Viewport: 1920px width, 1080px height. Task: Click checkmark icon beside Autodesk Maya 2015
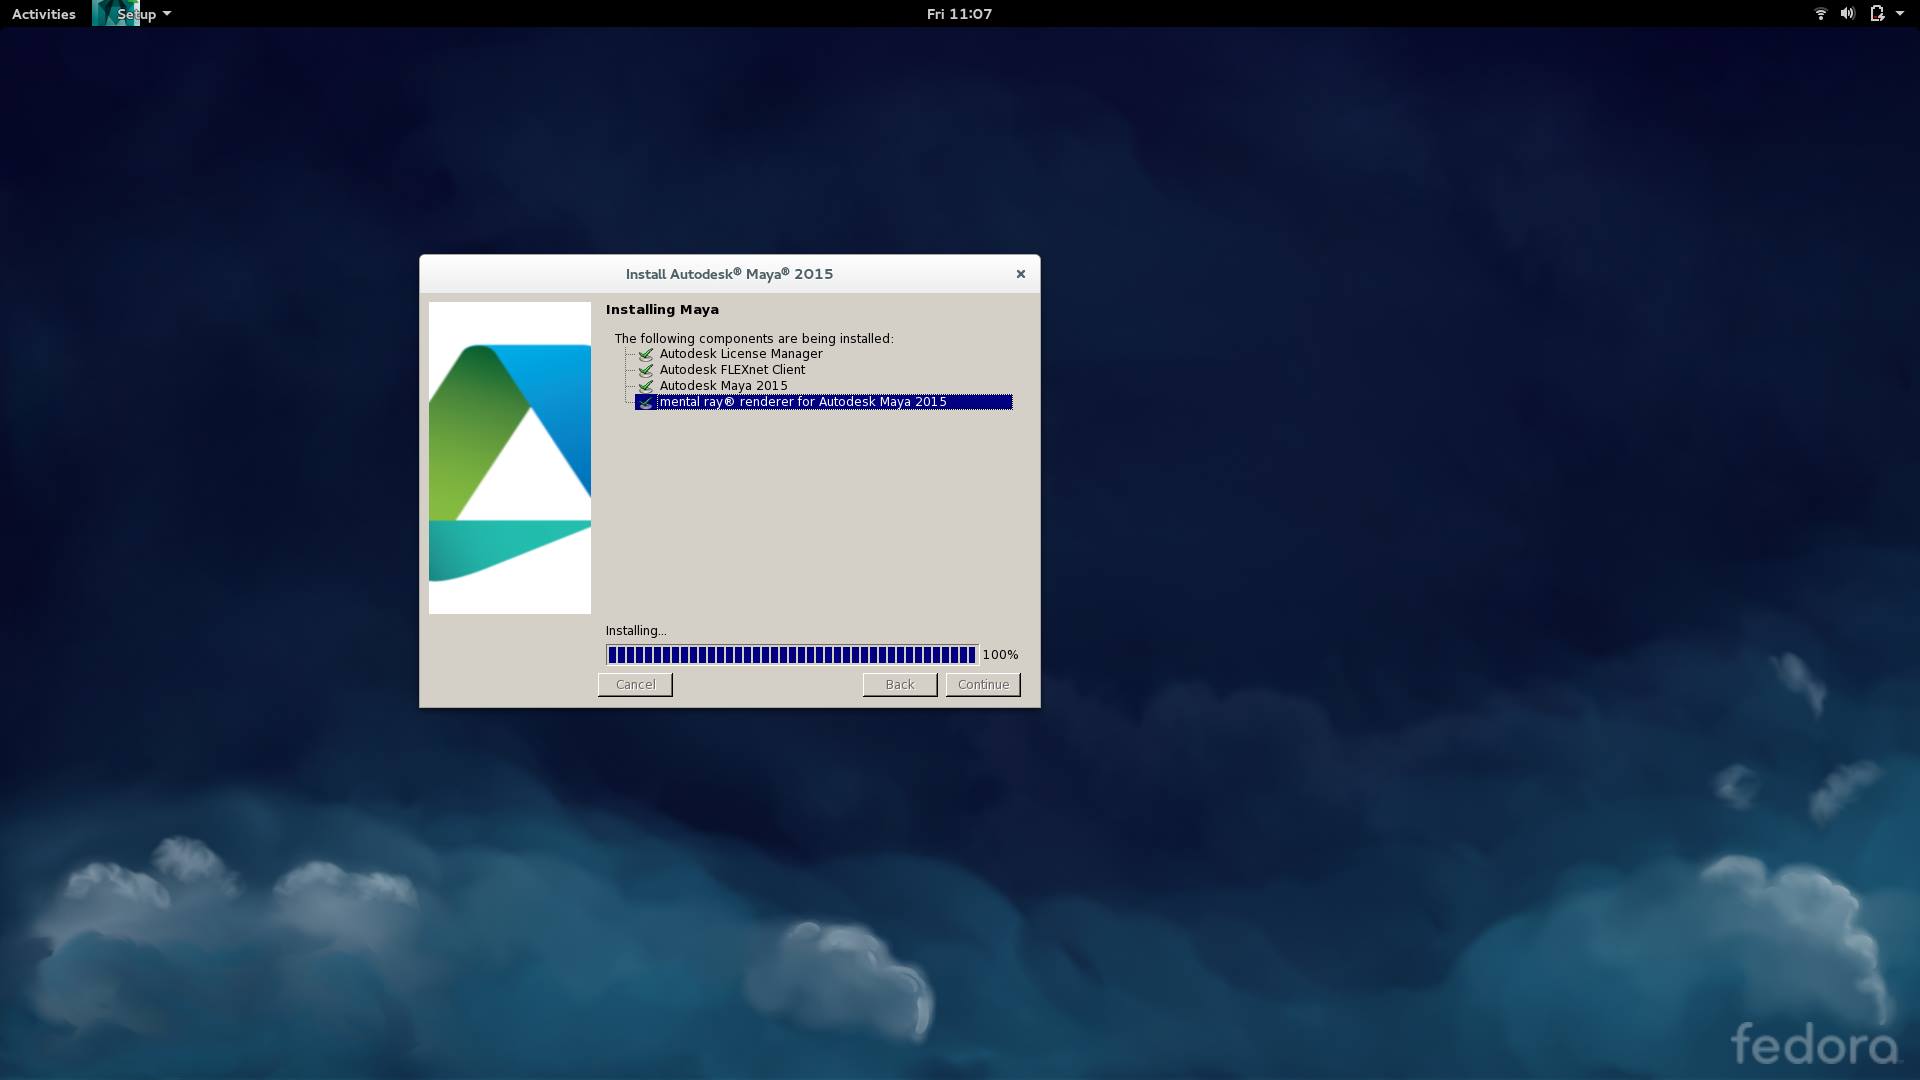tap(646, 386)
